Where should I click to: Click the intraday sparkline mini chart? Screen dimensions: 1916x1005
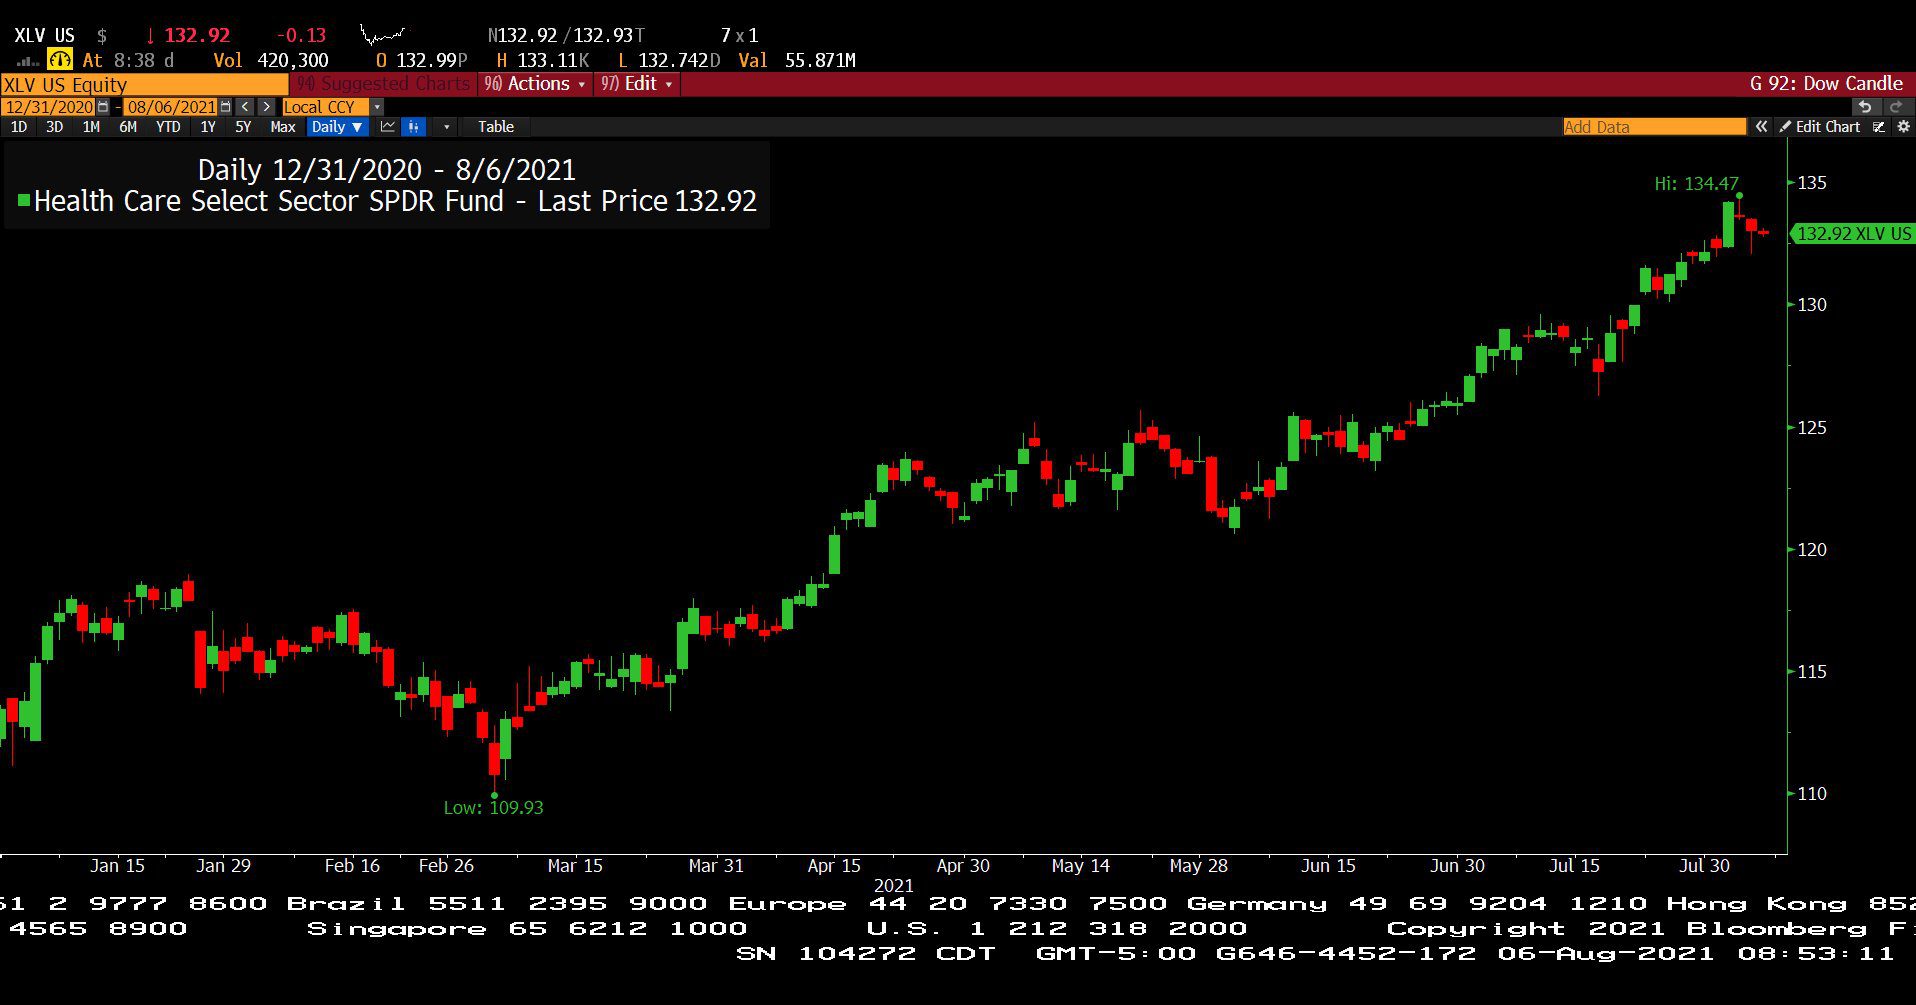[383, 37]
